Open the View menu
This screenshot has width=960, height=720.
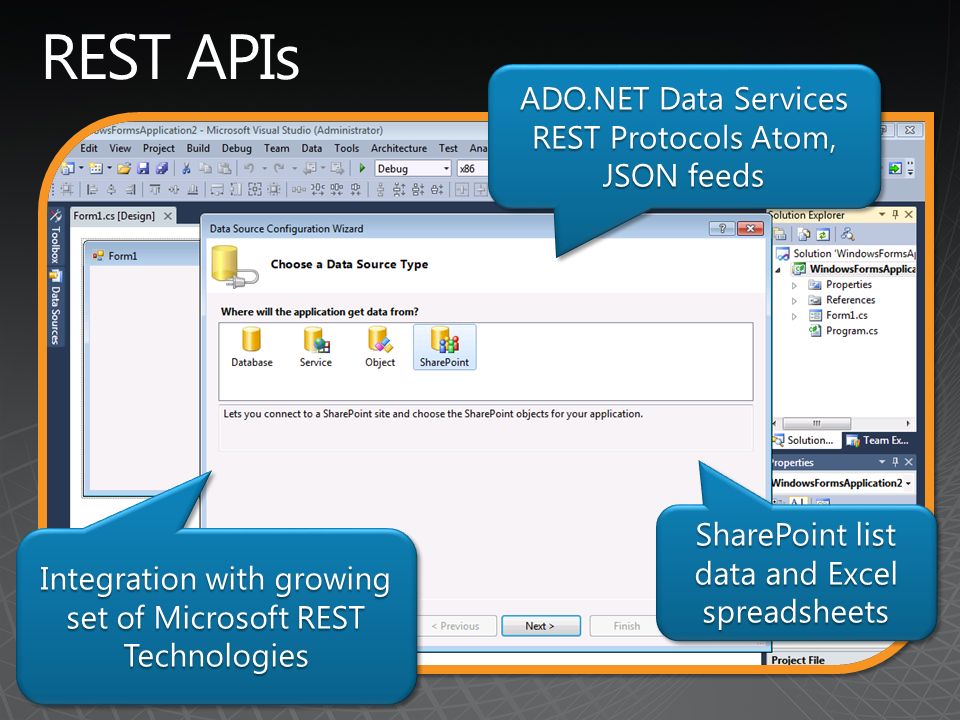[x=120, y=148]
